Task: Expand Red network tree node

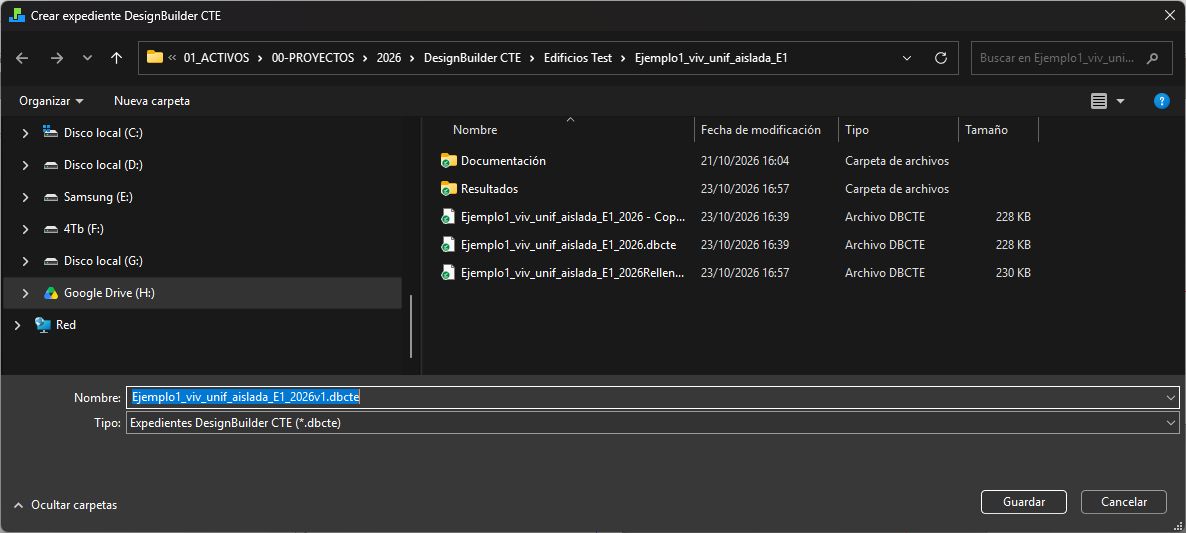Action: [17, 325]
